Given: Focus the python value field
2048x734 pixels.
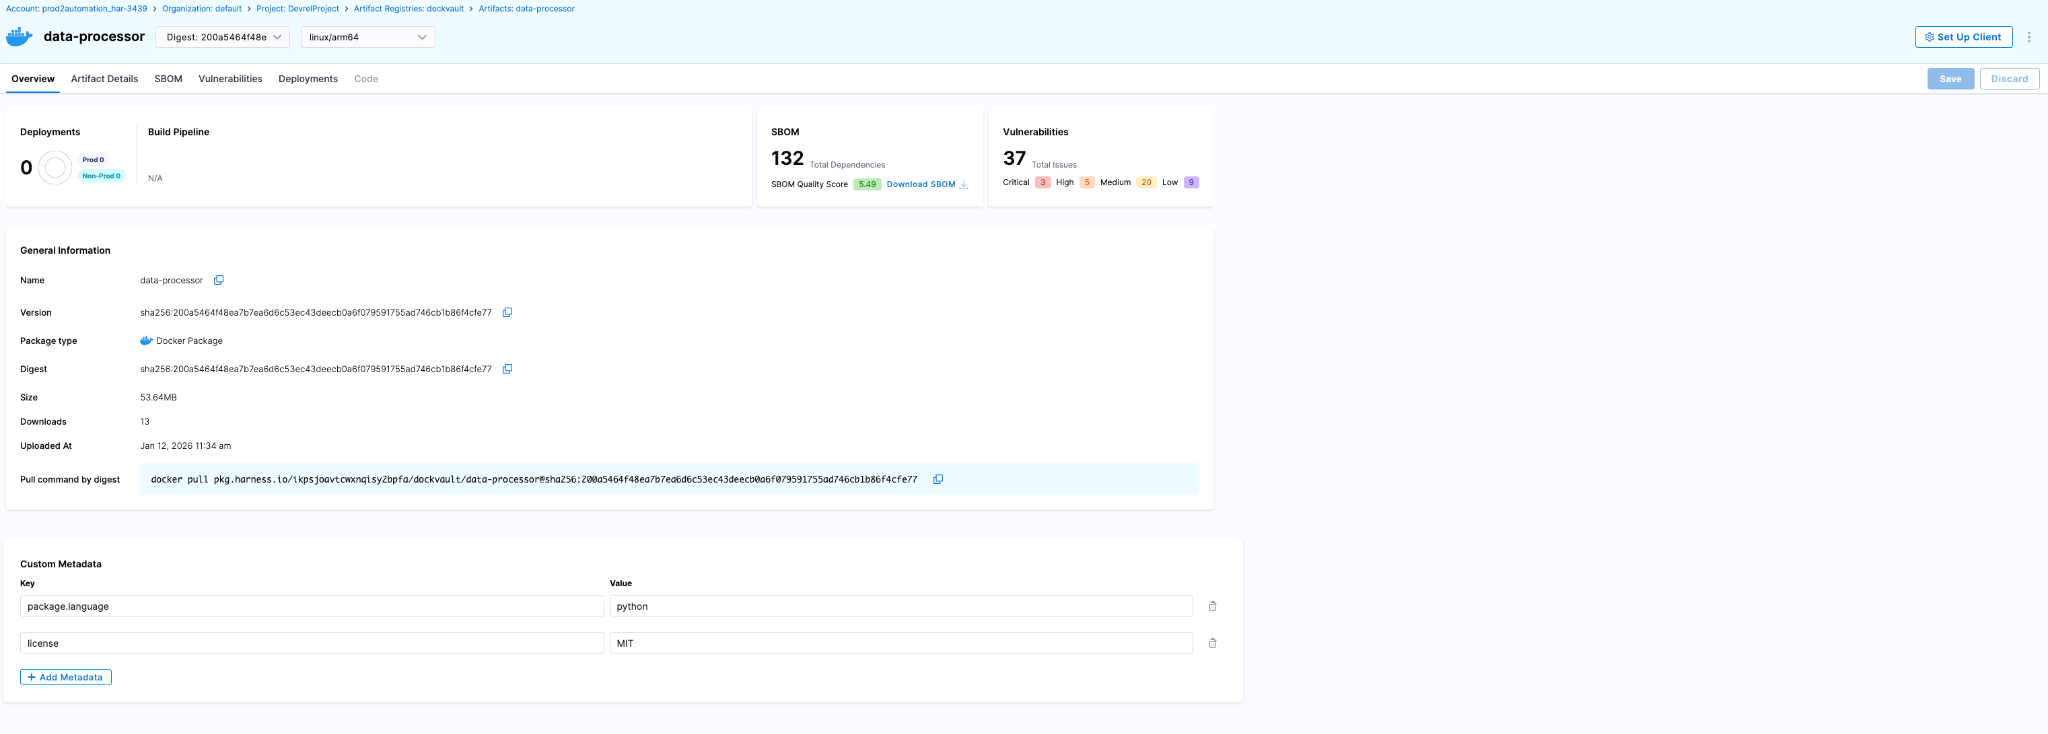Looking at the screenshot, I should point(901,606).
